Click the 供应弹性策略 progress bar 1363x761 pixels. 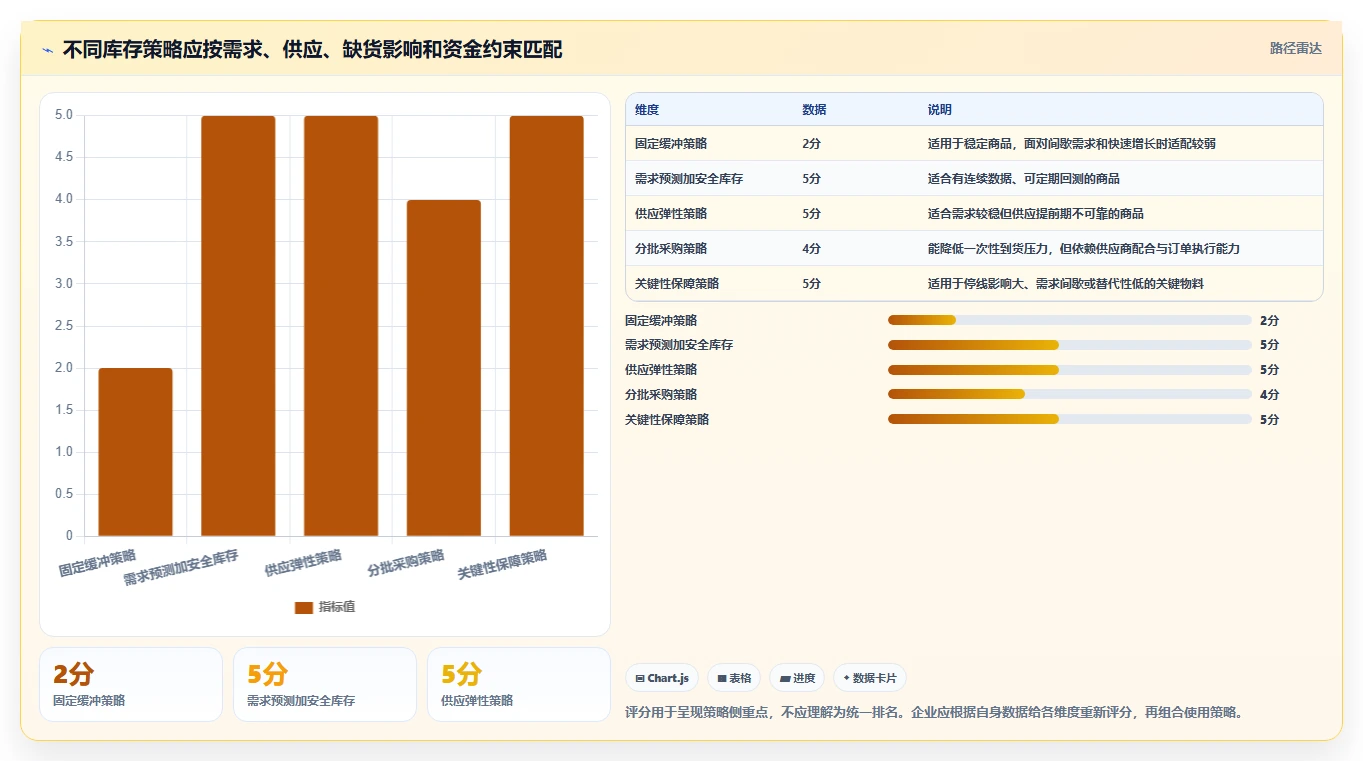click(x=1070, y=370)
